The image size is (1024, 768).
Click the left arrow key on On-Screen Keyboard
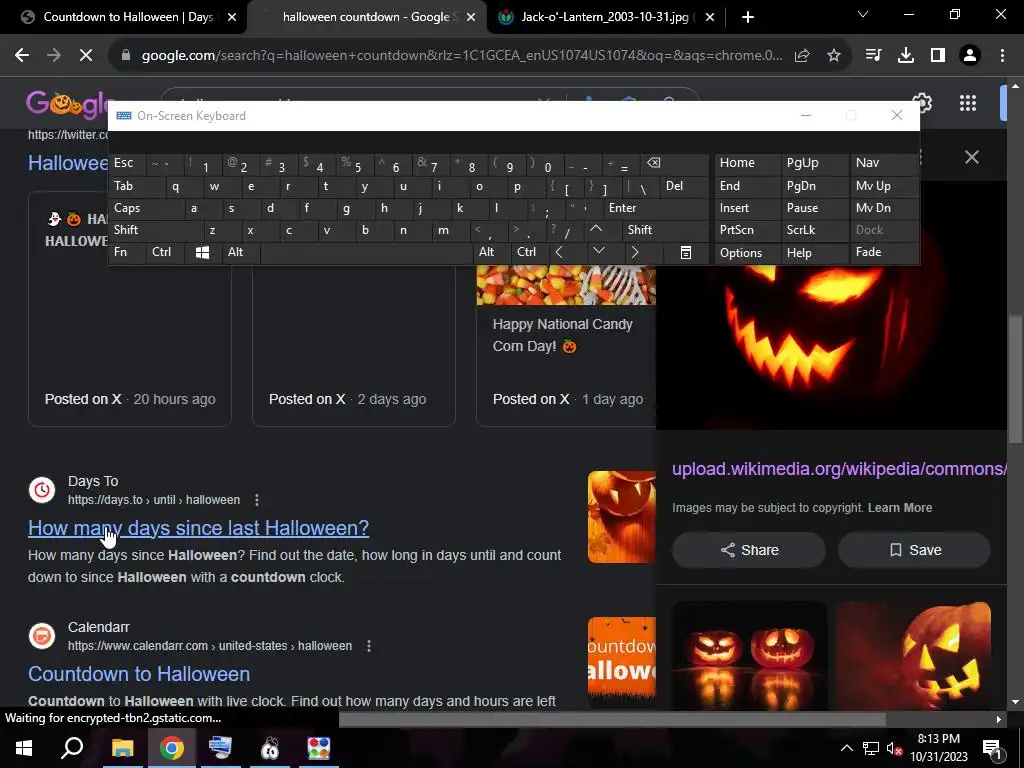pos(559,252)
